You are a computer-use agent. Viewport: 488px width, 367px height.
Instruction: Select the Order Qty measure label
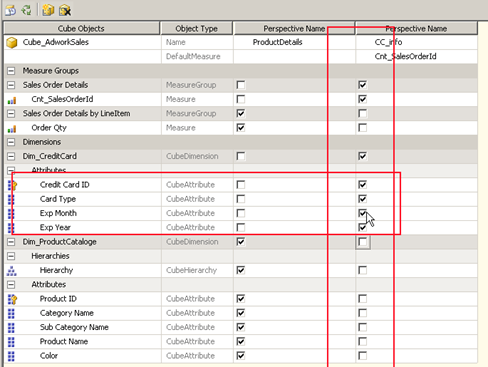(x=49, y=128)
